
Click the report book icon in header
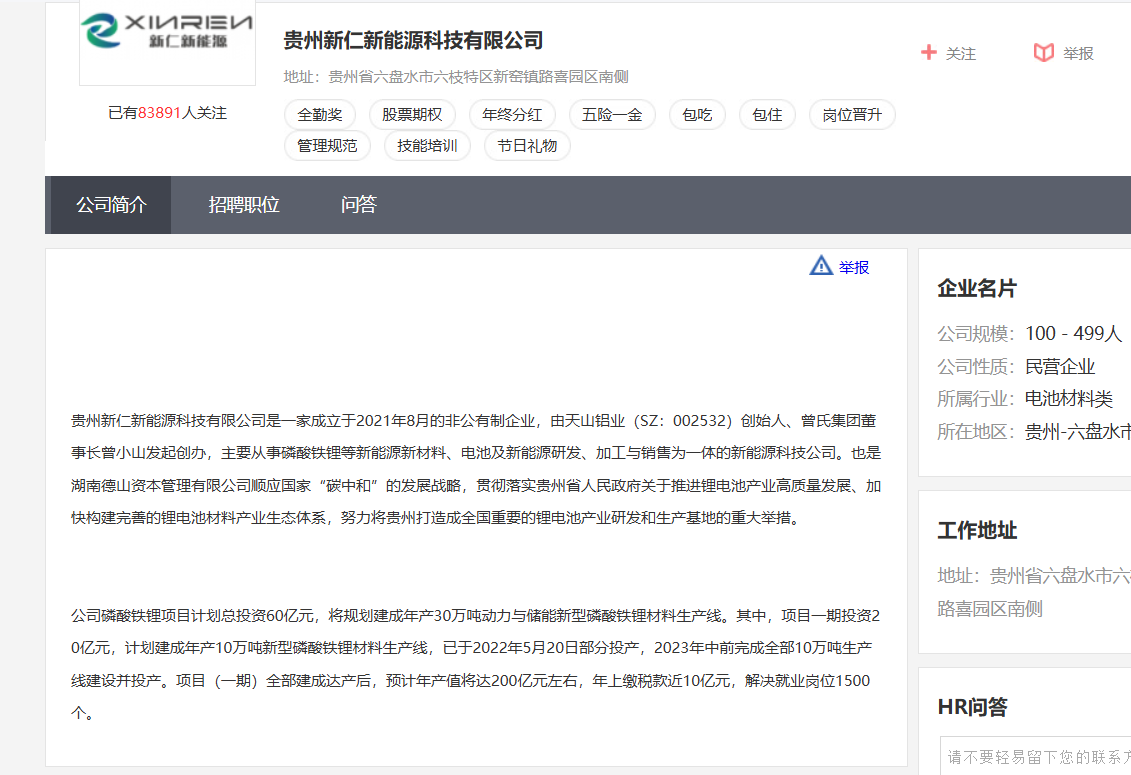tap(1043, 53)
